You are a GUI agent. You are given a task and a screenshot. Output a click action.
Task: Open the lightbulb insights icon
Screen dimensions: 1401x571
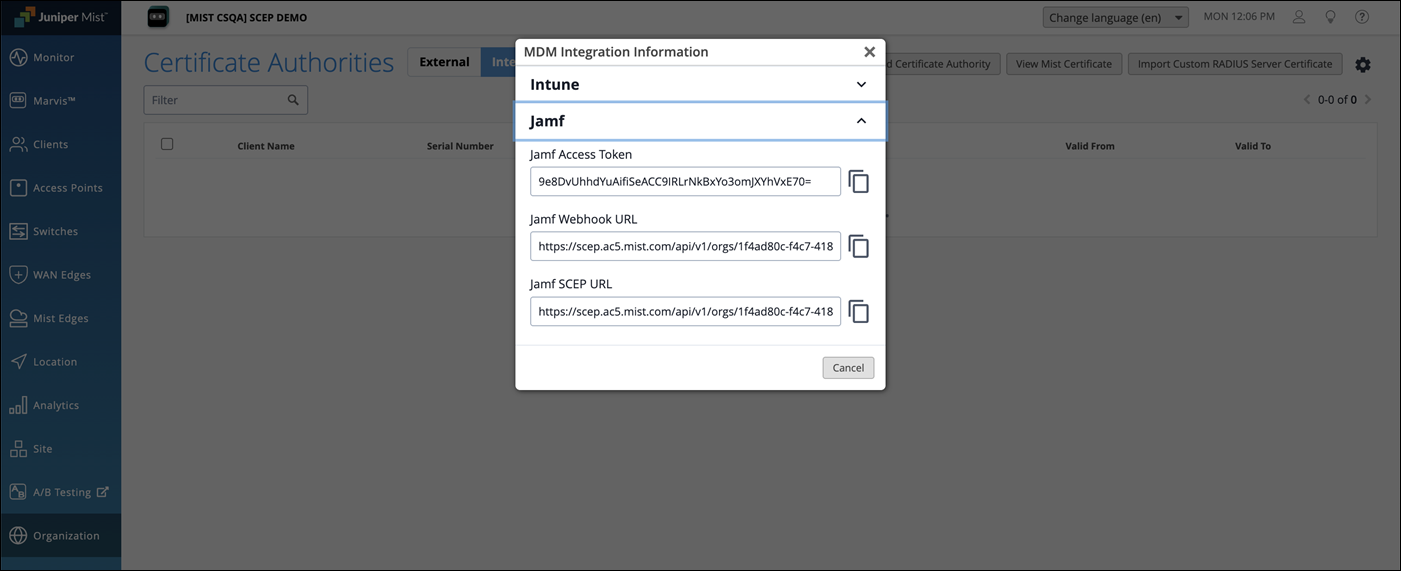click(1330, 17)
